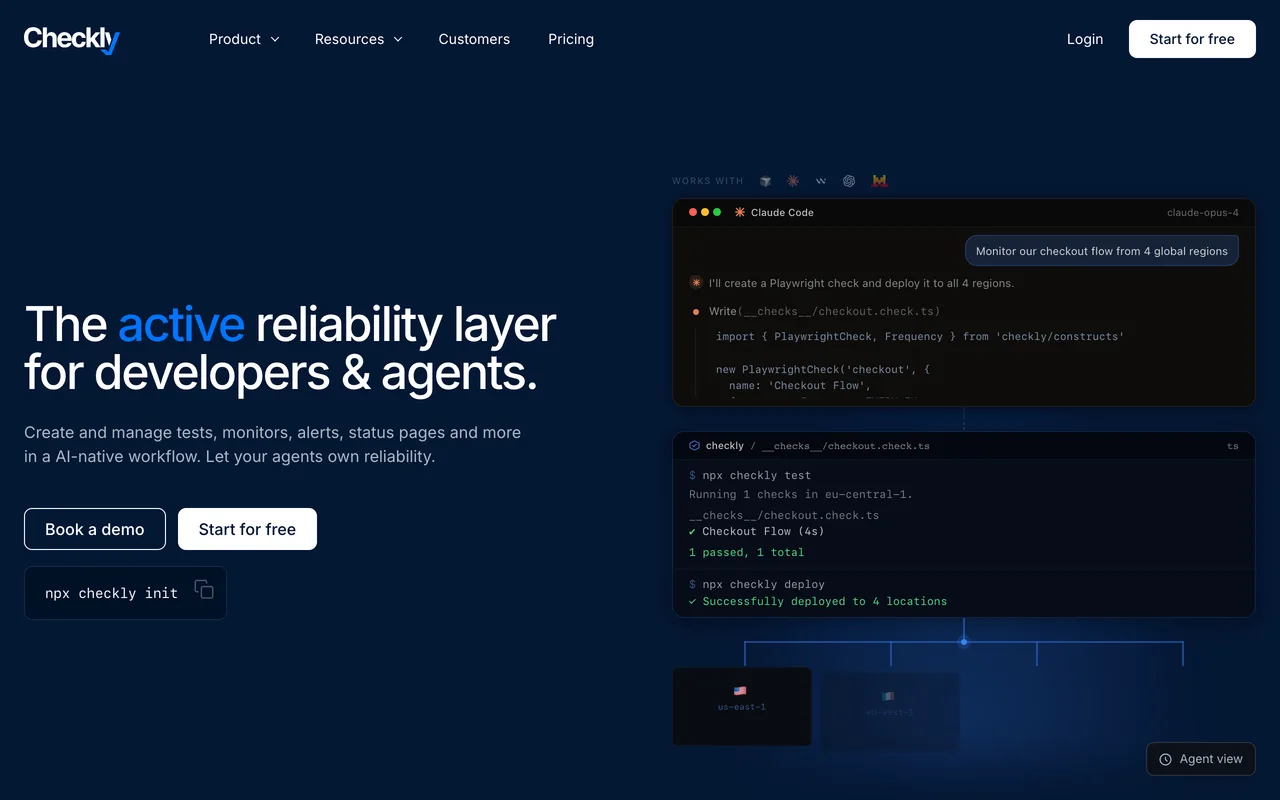Select the OpenAI icon in Works With
1280x800 pixels.
[849, 181]
